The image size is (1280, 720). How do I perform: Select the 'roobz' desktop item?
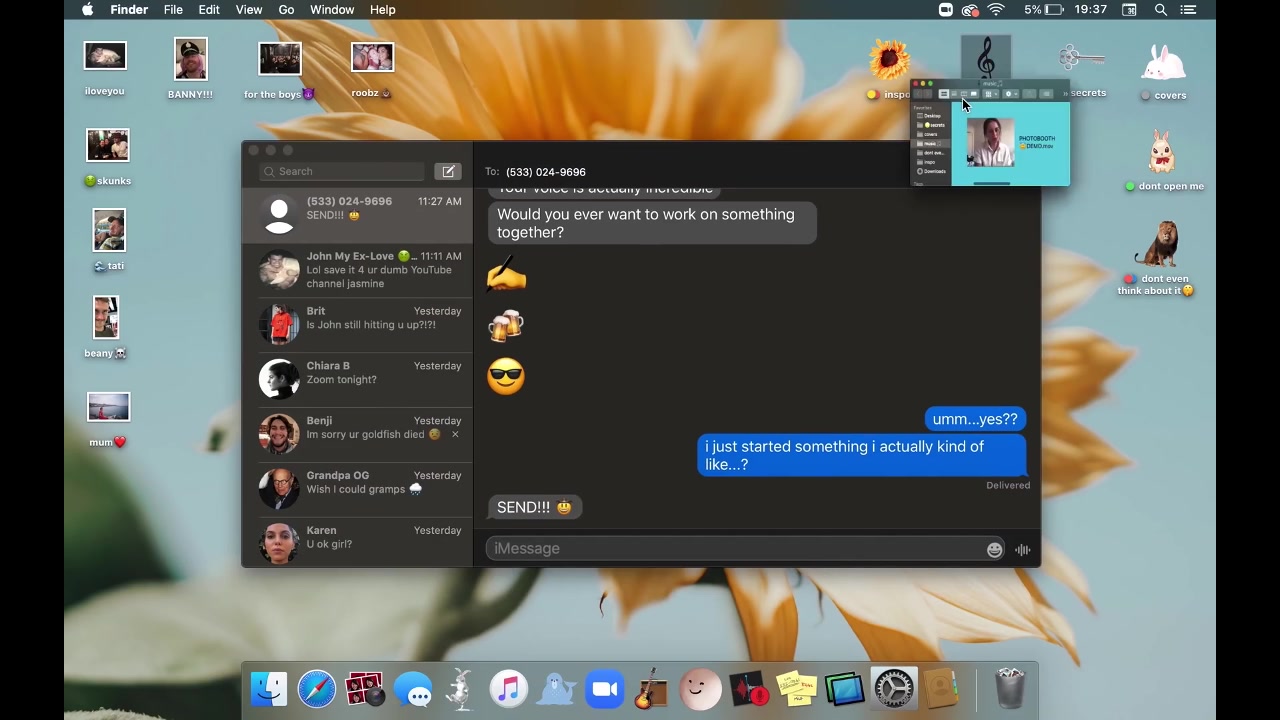[372, 68]
